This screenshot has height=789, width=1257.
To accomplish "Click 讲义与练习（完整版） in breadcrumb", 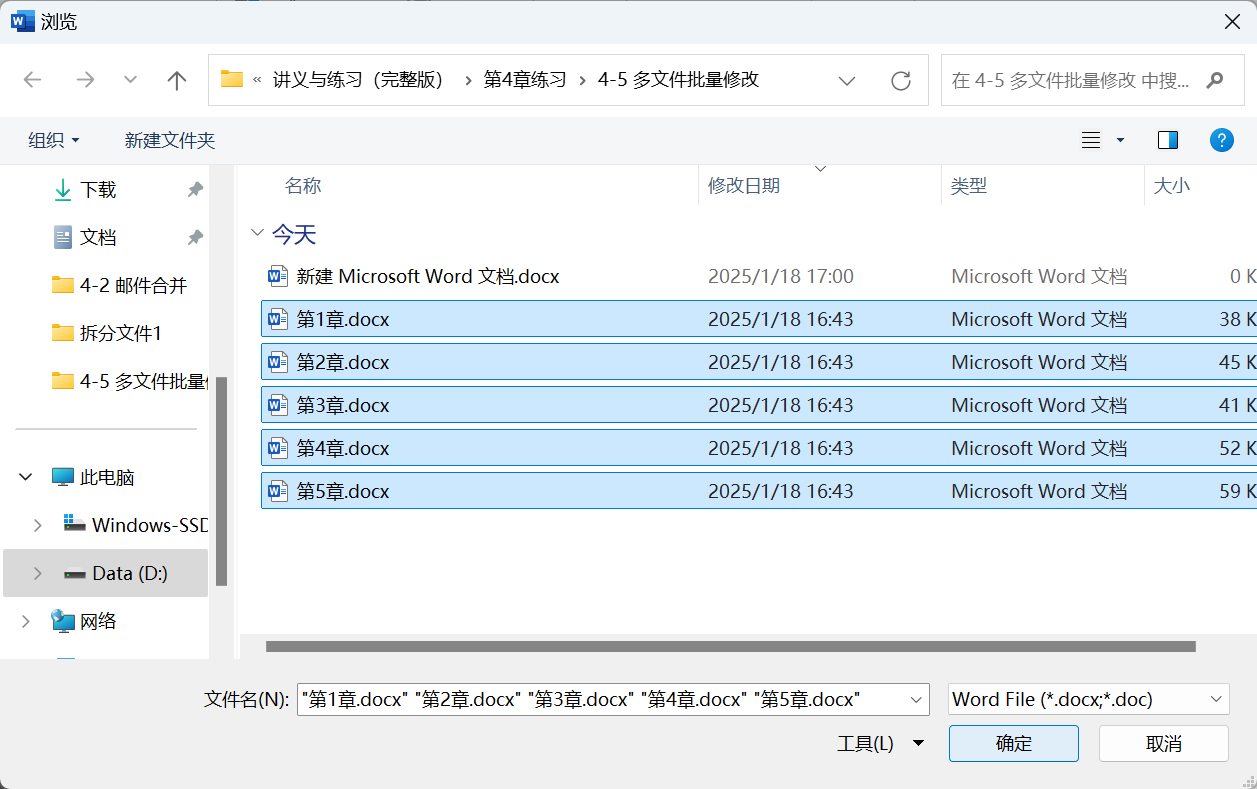I will coord(358,80).
